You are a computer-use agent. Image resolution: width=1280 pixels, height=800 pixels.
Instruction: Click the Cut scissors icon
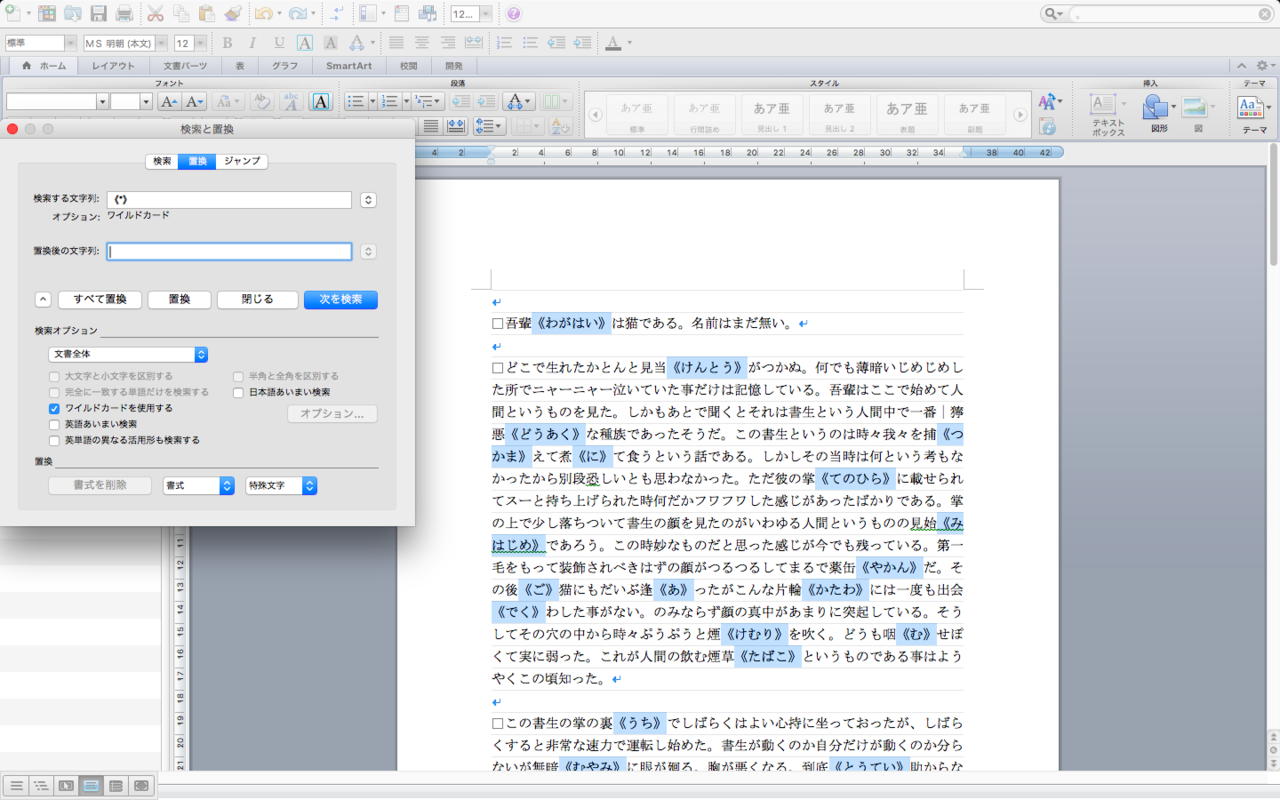click(x=155, y=14)
